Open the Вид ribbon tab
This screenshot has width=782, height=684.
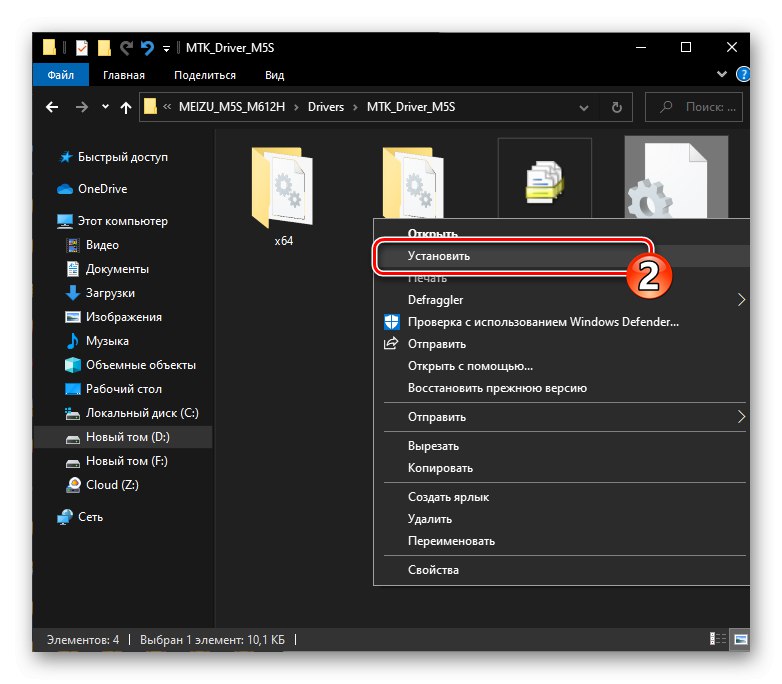(274, 75)
